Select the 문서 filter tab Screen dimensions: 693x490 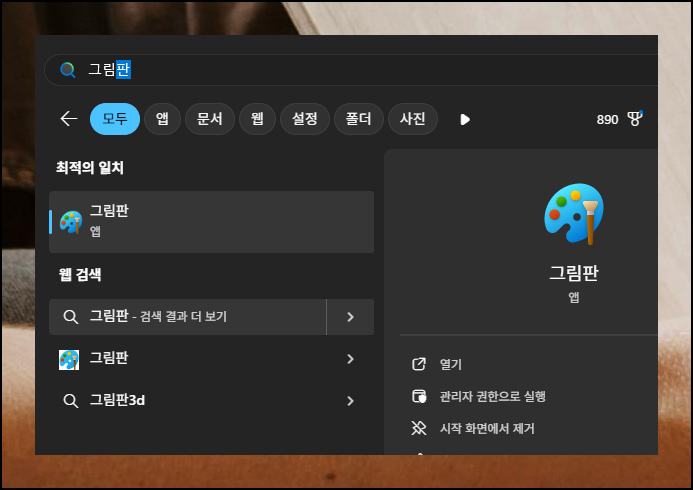209,119
